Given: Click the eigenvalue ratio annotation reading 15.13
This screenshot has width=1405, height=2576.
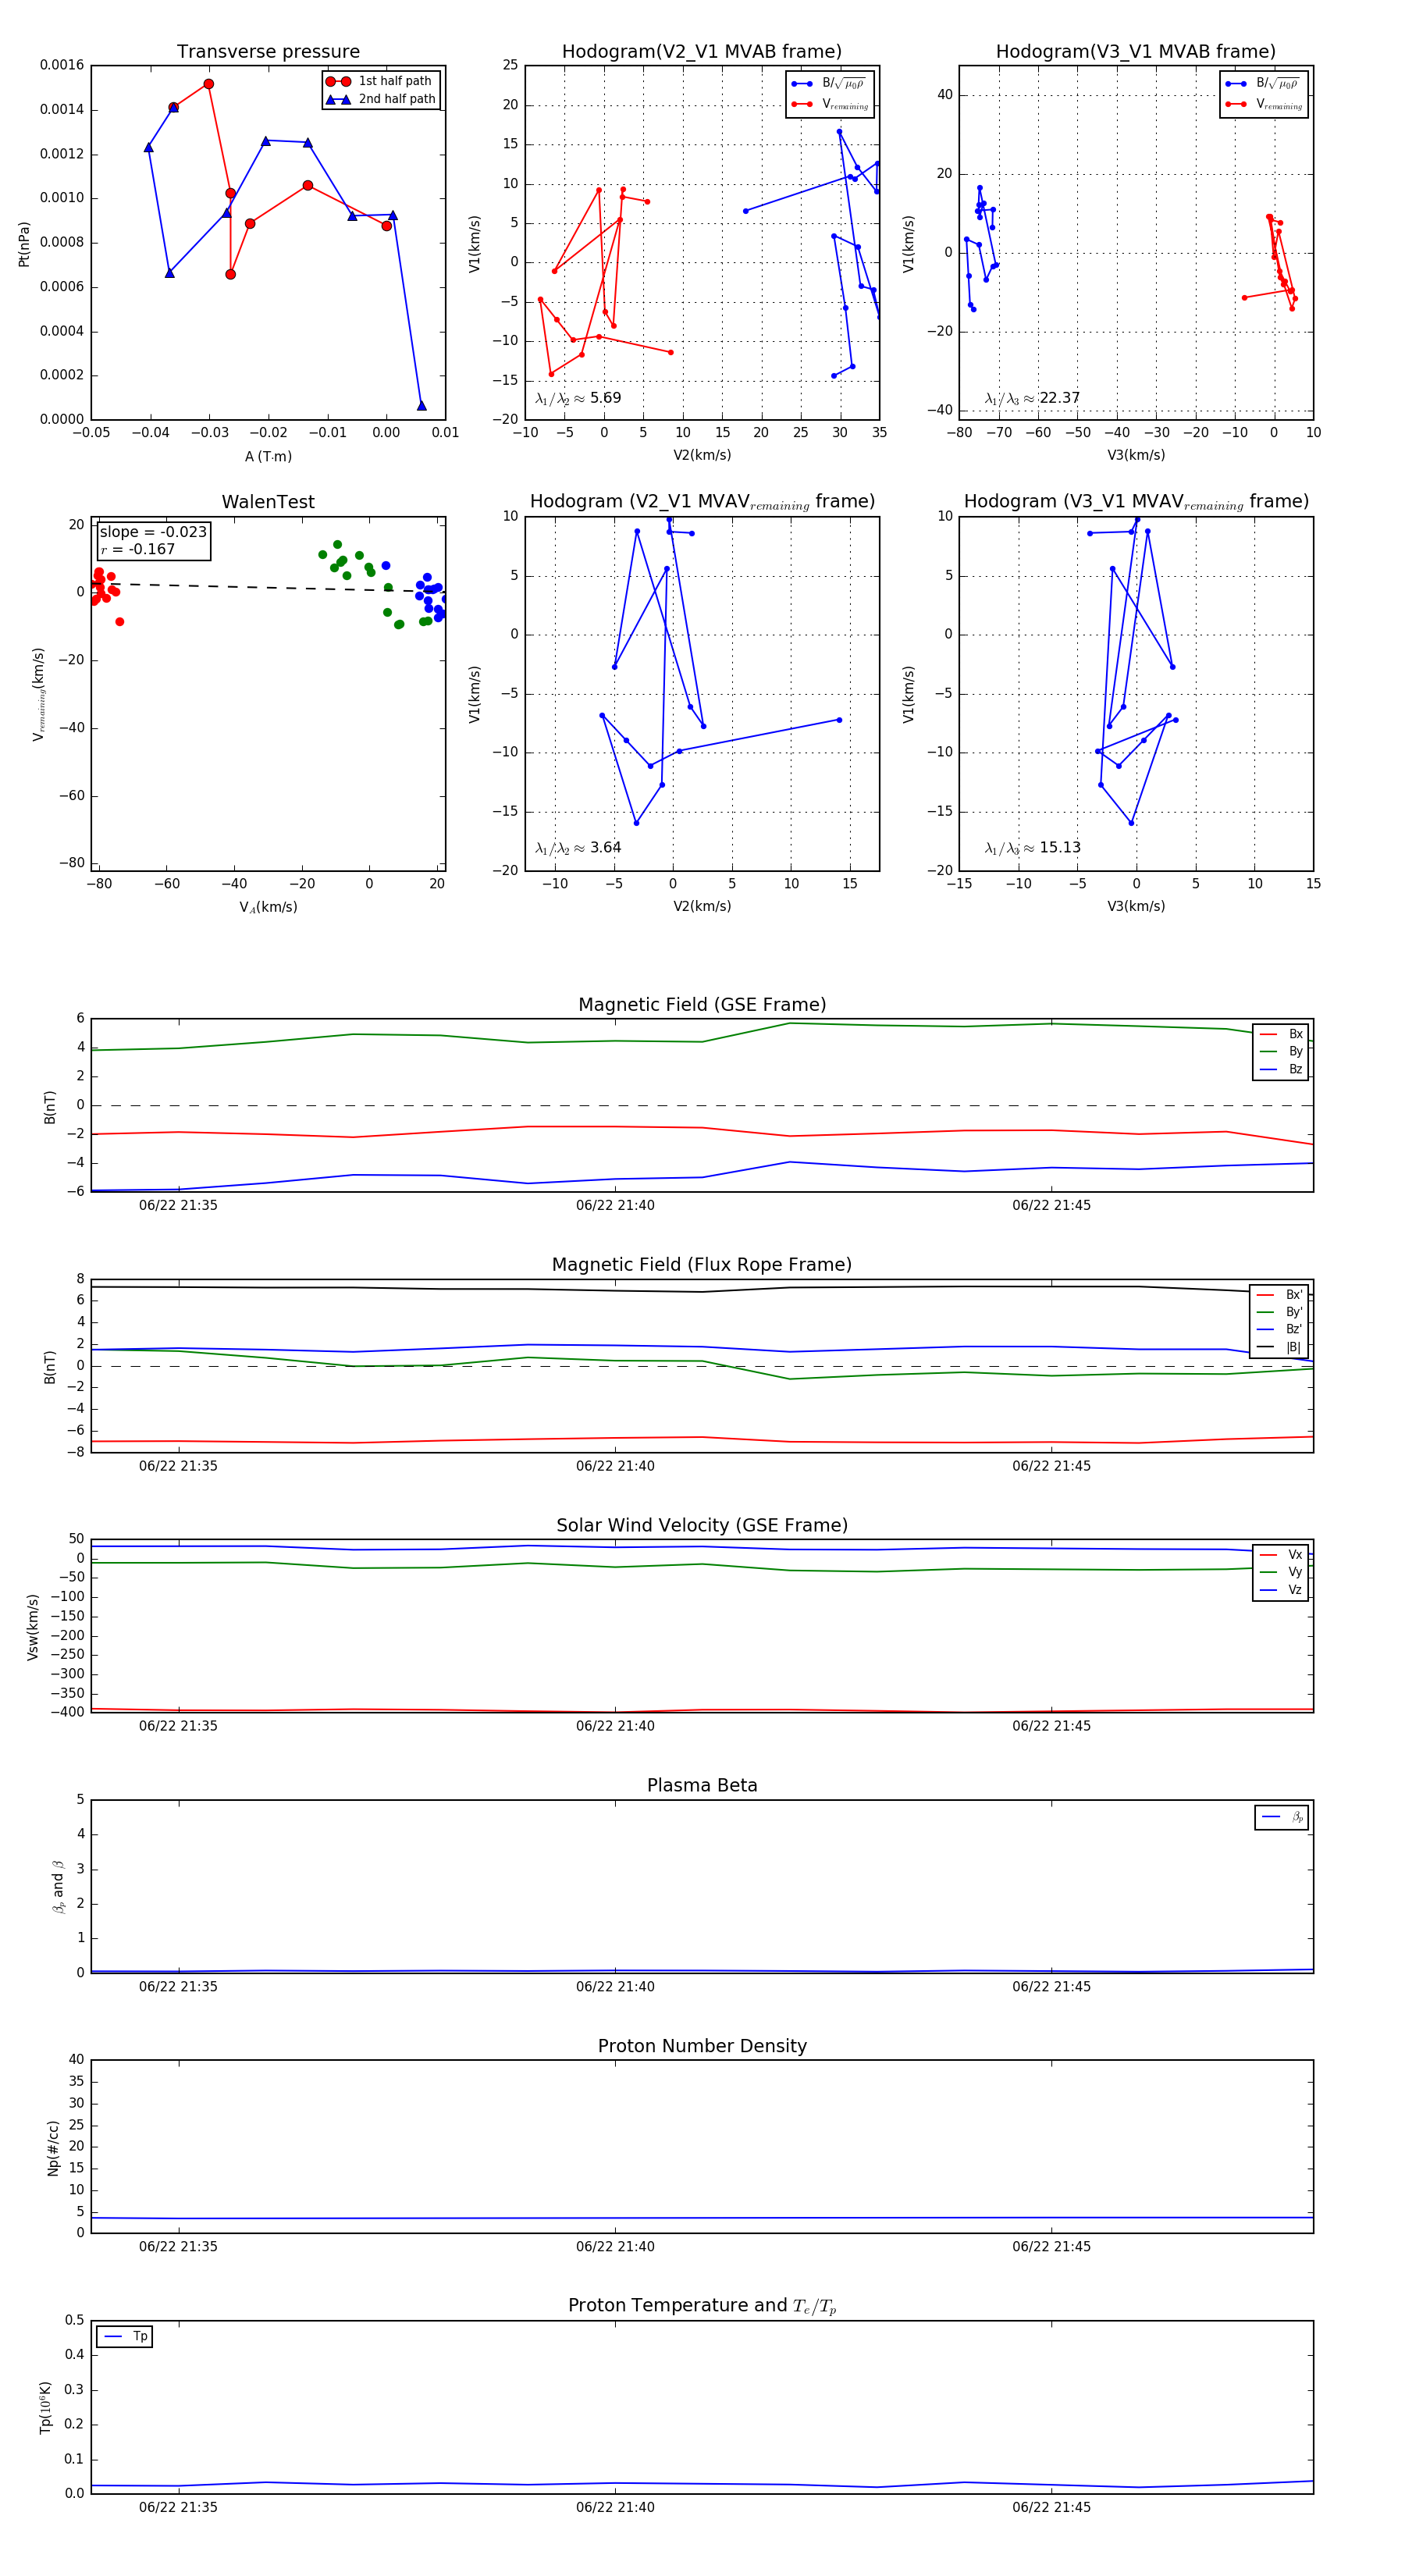Looking at the screenshot, I should coord(1032,848).
